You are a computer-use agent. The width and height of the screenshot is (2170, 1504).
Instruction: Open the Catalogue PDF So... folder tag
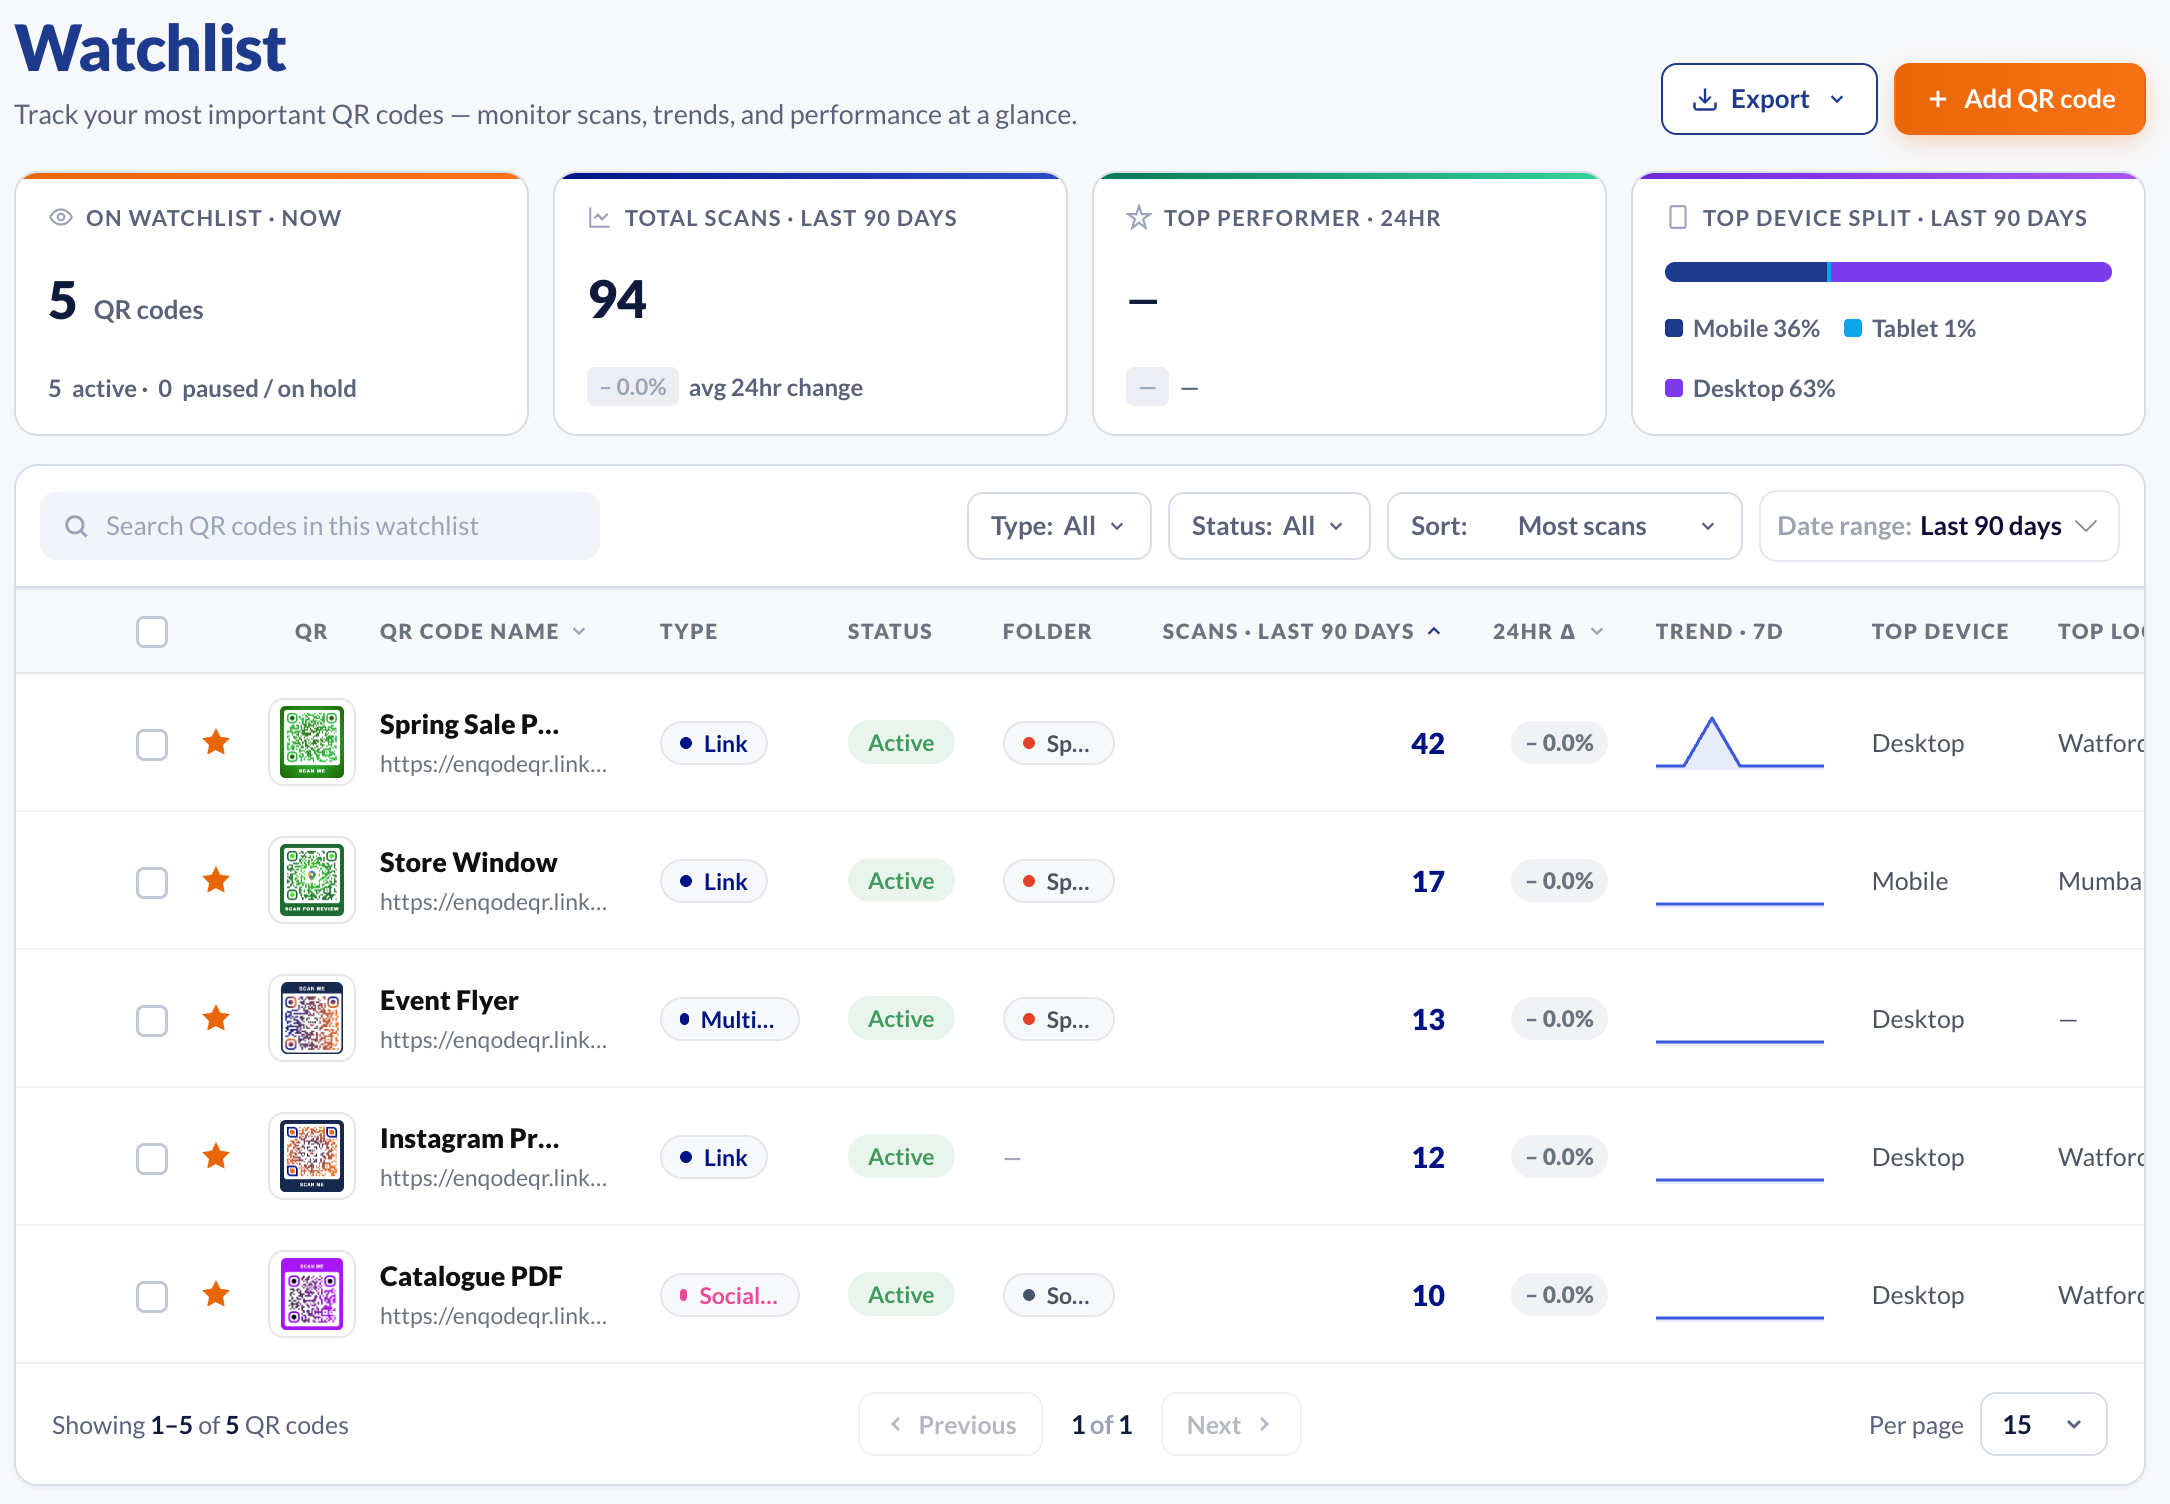pyautogui.click(x=1058, y=1295)
